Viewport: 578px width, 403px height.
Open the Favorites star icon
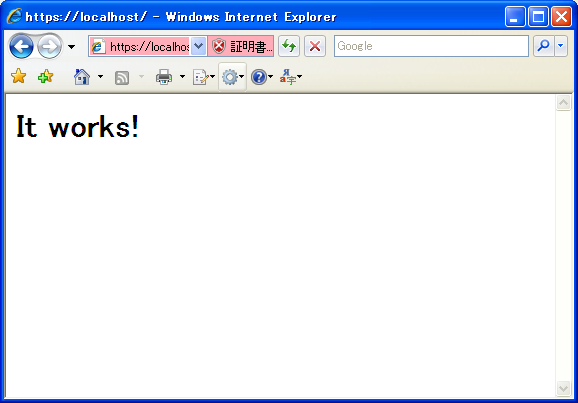18,77
